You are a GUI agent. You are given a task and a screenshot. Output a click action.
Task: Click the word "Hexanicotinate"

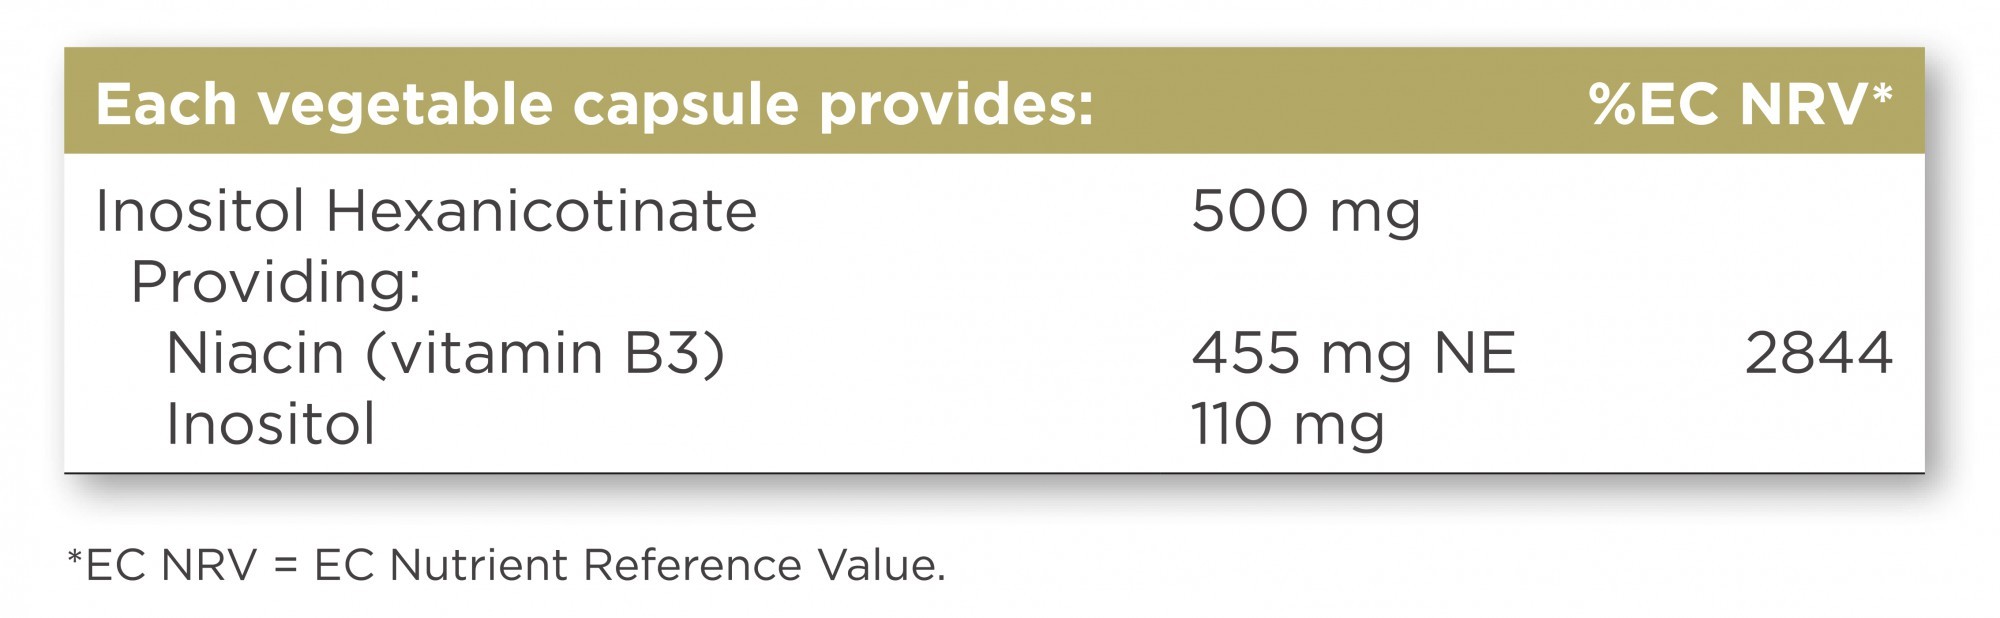(x=541, y=211)
